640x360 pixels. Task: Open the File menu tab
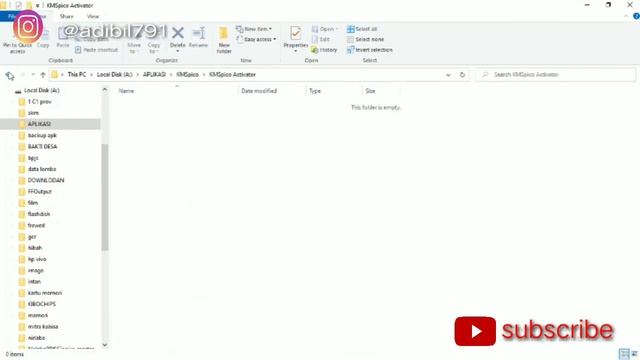pyautogui.click(x=11, y=16)
